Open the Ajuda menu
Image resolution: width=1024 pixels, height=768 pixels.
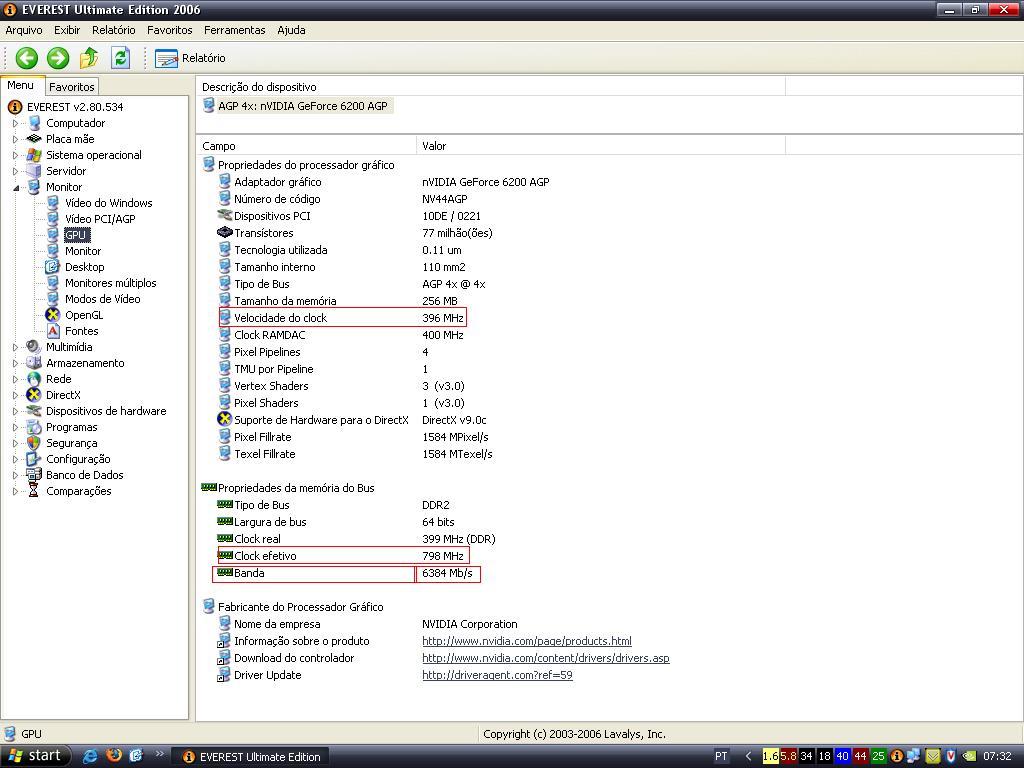click(x=291, y=30)
